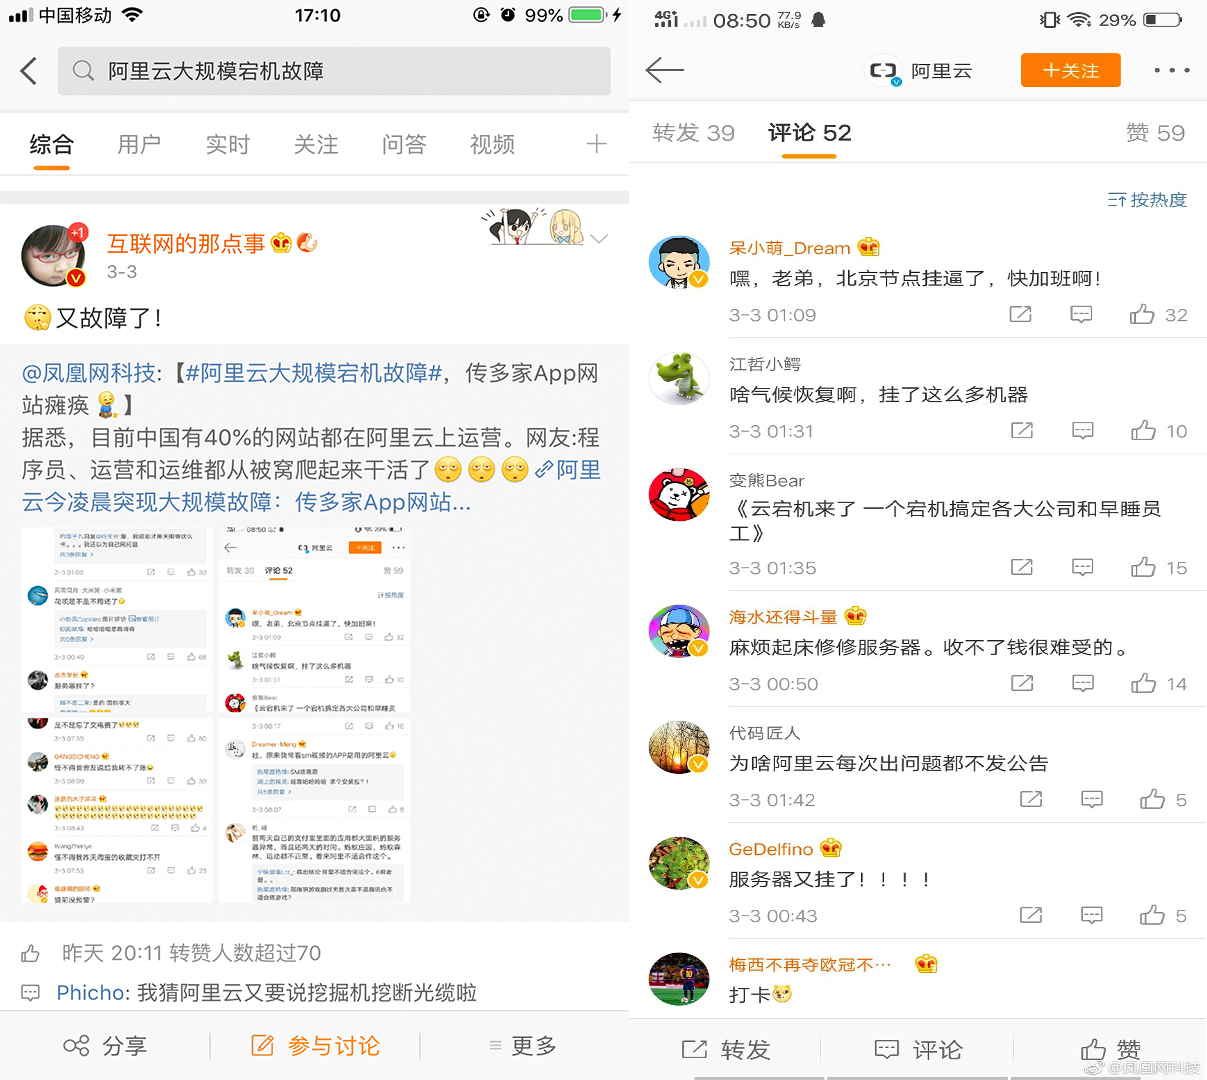Image resolution: width=1207 pixels, height=1080 pixels.
Task: Open avatar of 呆小萌_Dream
Action: click(679, 263)
